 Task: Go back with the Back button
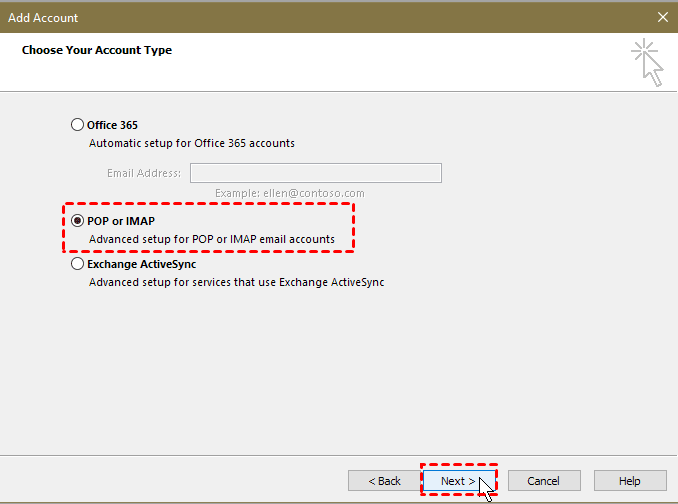[x=384, y=481]
